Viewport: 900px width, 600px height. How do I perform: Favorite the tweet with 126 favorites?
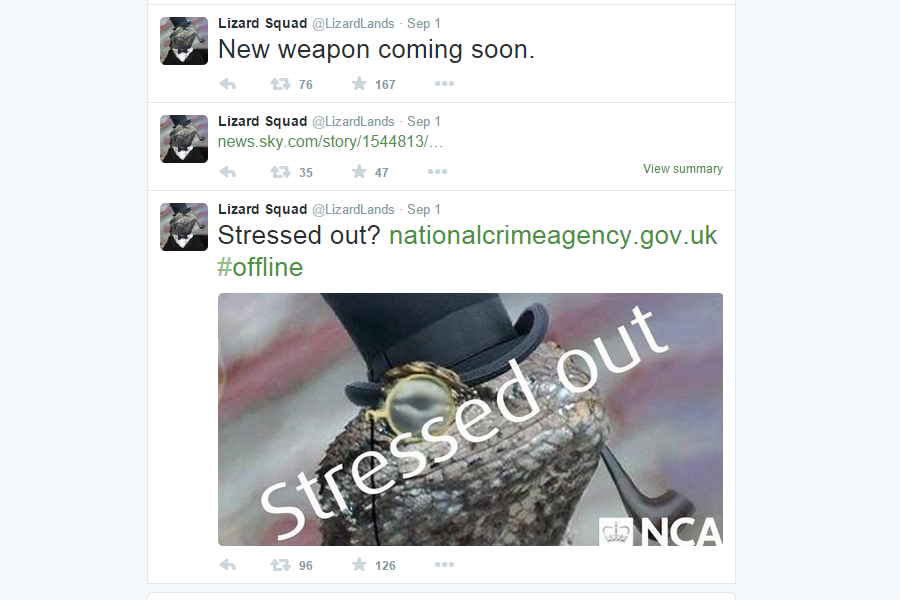click(x=359, y=564)
